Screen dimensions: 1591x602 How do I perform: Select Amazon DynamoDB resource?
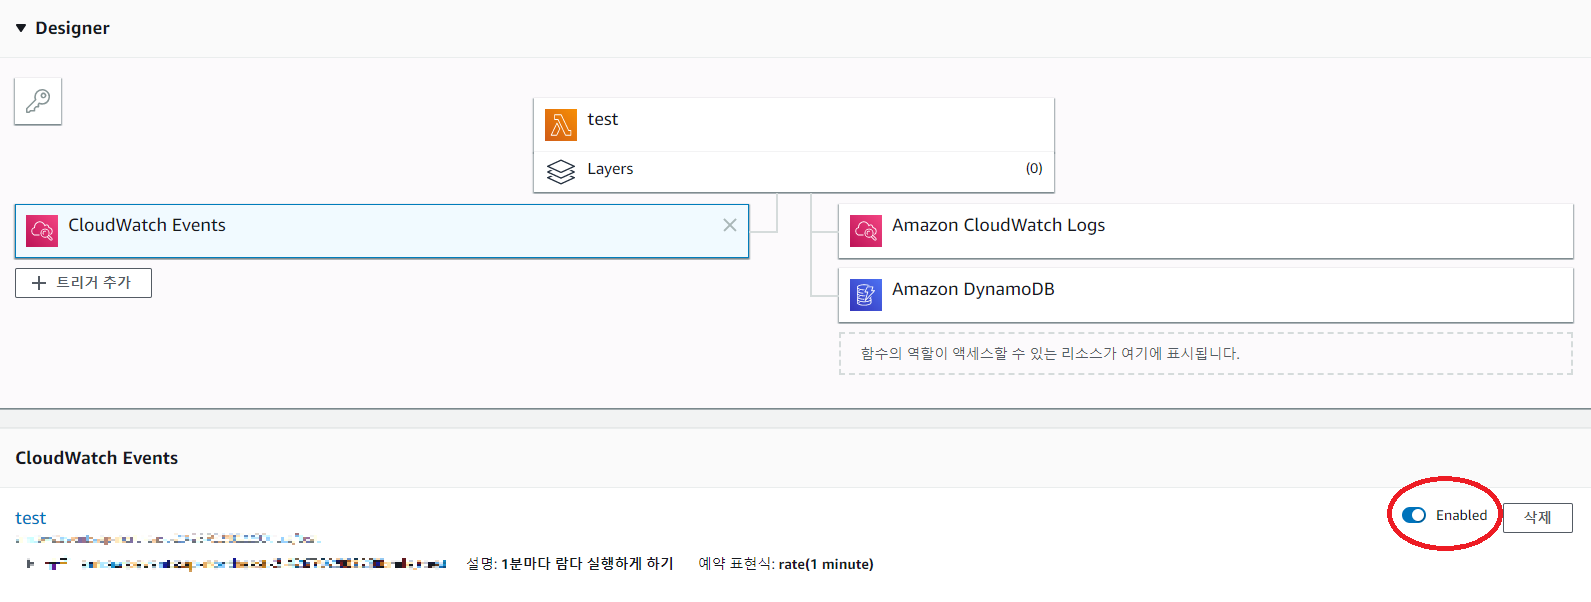pos(1205,295)
